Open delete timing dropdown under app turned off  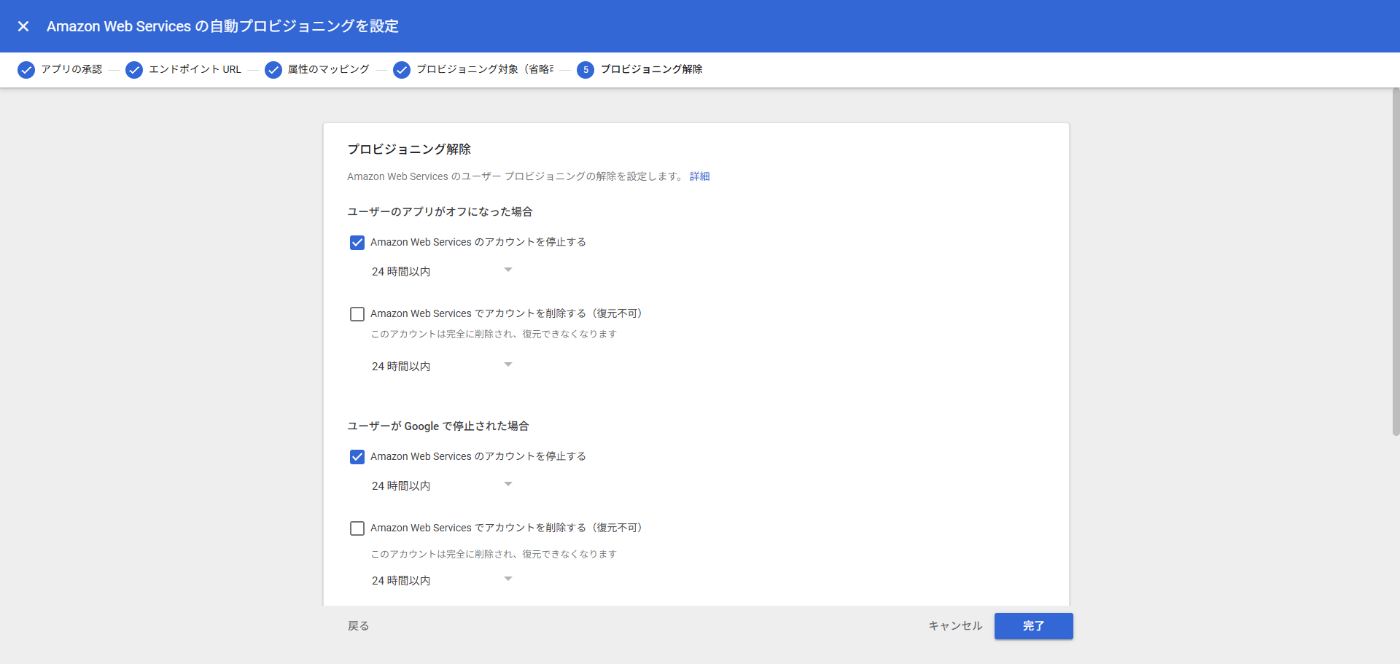[x=441, y=366]
